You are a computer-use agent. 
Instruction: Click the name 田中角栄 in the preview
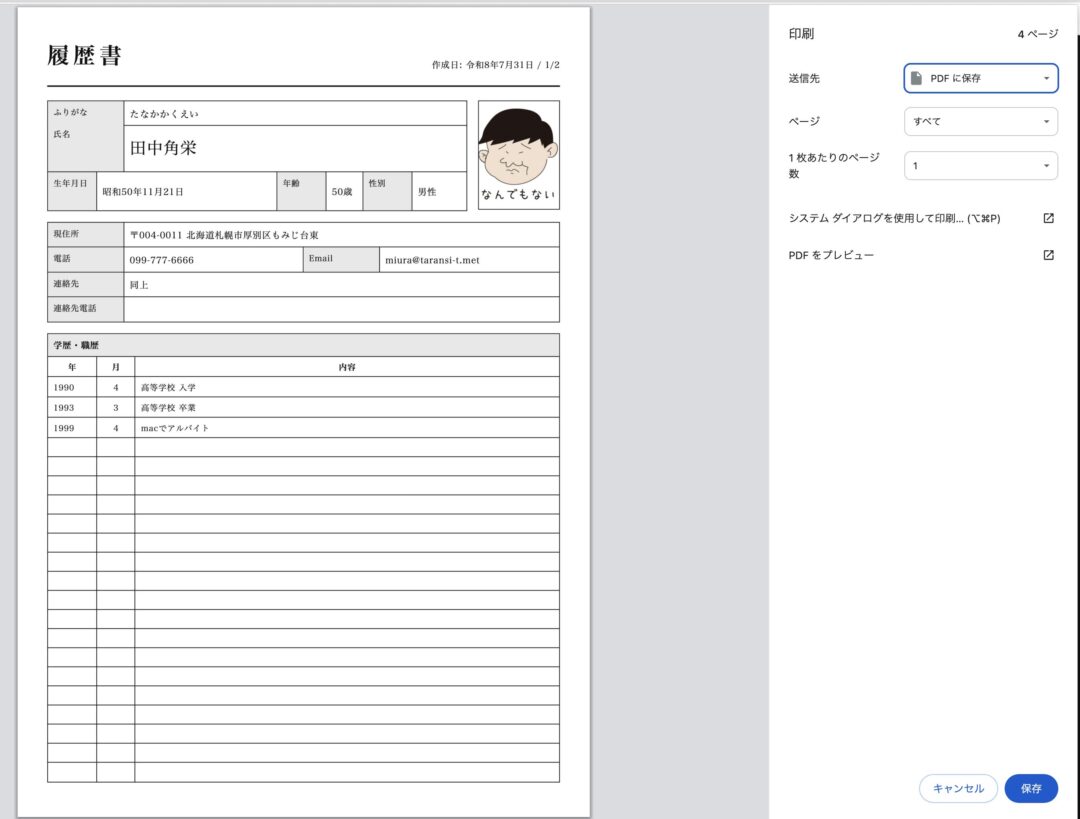point(163,147)
